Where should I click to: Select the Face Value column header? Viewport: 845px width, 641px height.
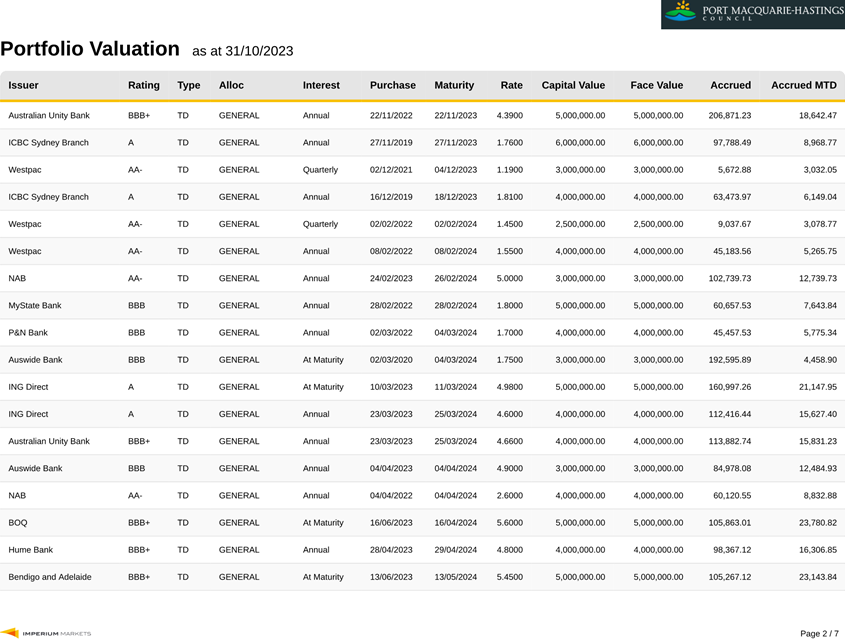pyautogui.click(x=657, y=85)
